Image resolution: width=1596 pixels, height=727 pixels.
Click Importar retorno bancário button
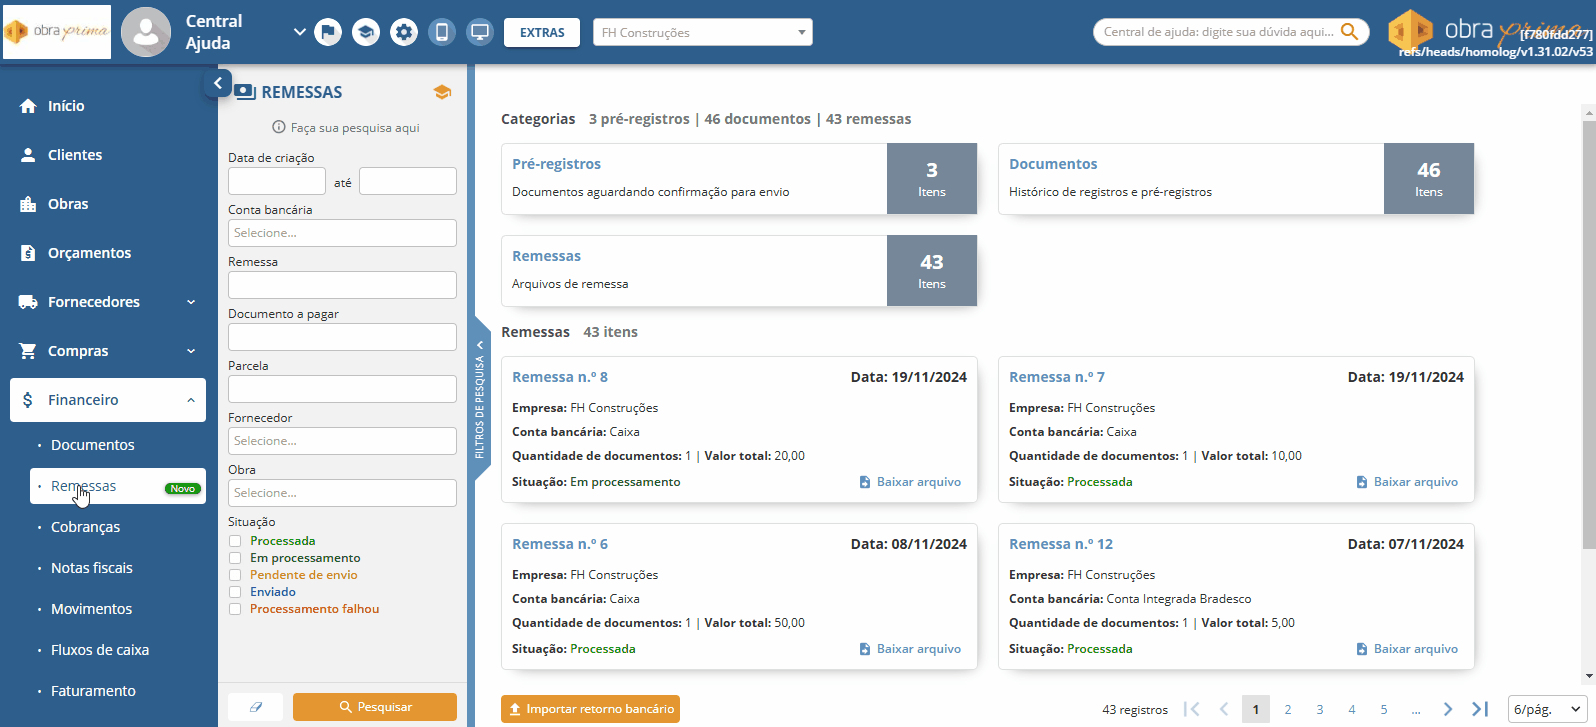(x=590, y=709)
